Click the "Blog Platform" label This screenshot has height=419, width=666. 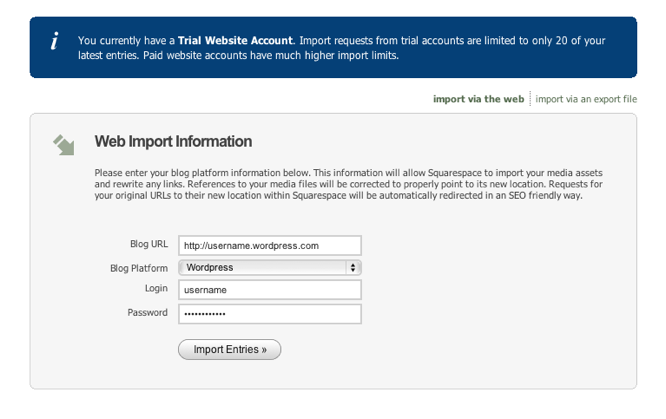(139, 268)
